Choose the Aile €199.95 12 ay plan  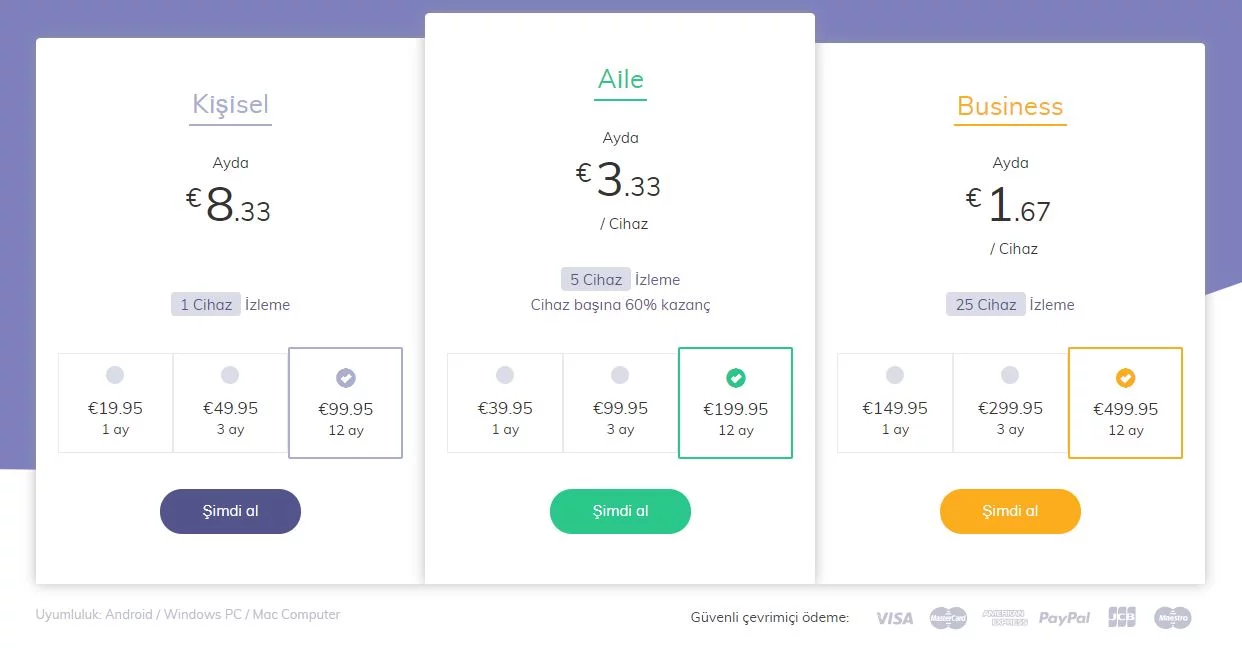click(x=735, y=403)
